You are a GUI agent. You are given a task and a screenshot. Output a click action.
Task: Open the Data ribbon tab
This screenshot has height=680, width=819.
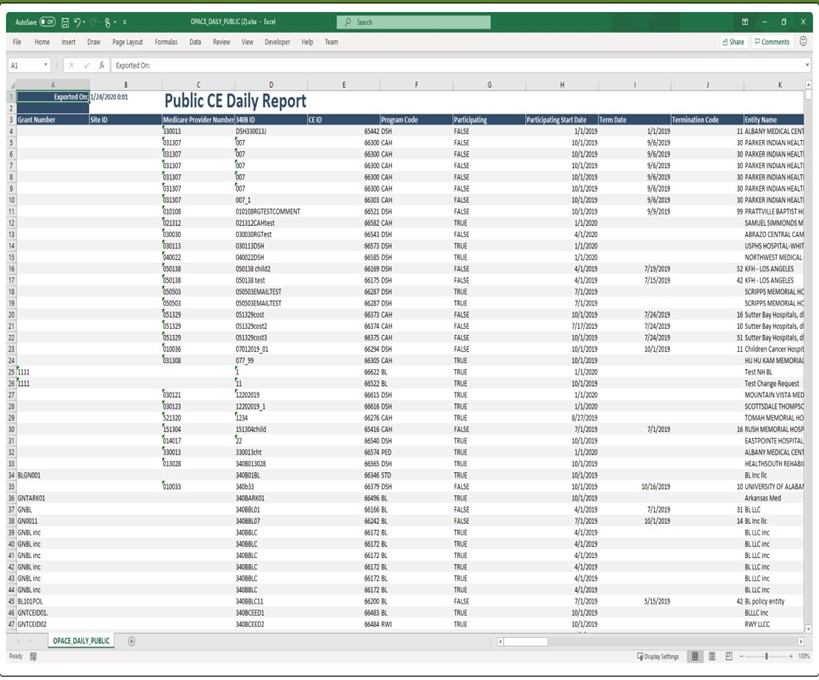click(x=195, y=42)
